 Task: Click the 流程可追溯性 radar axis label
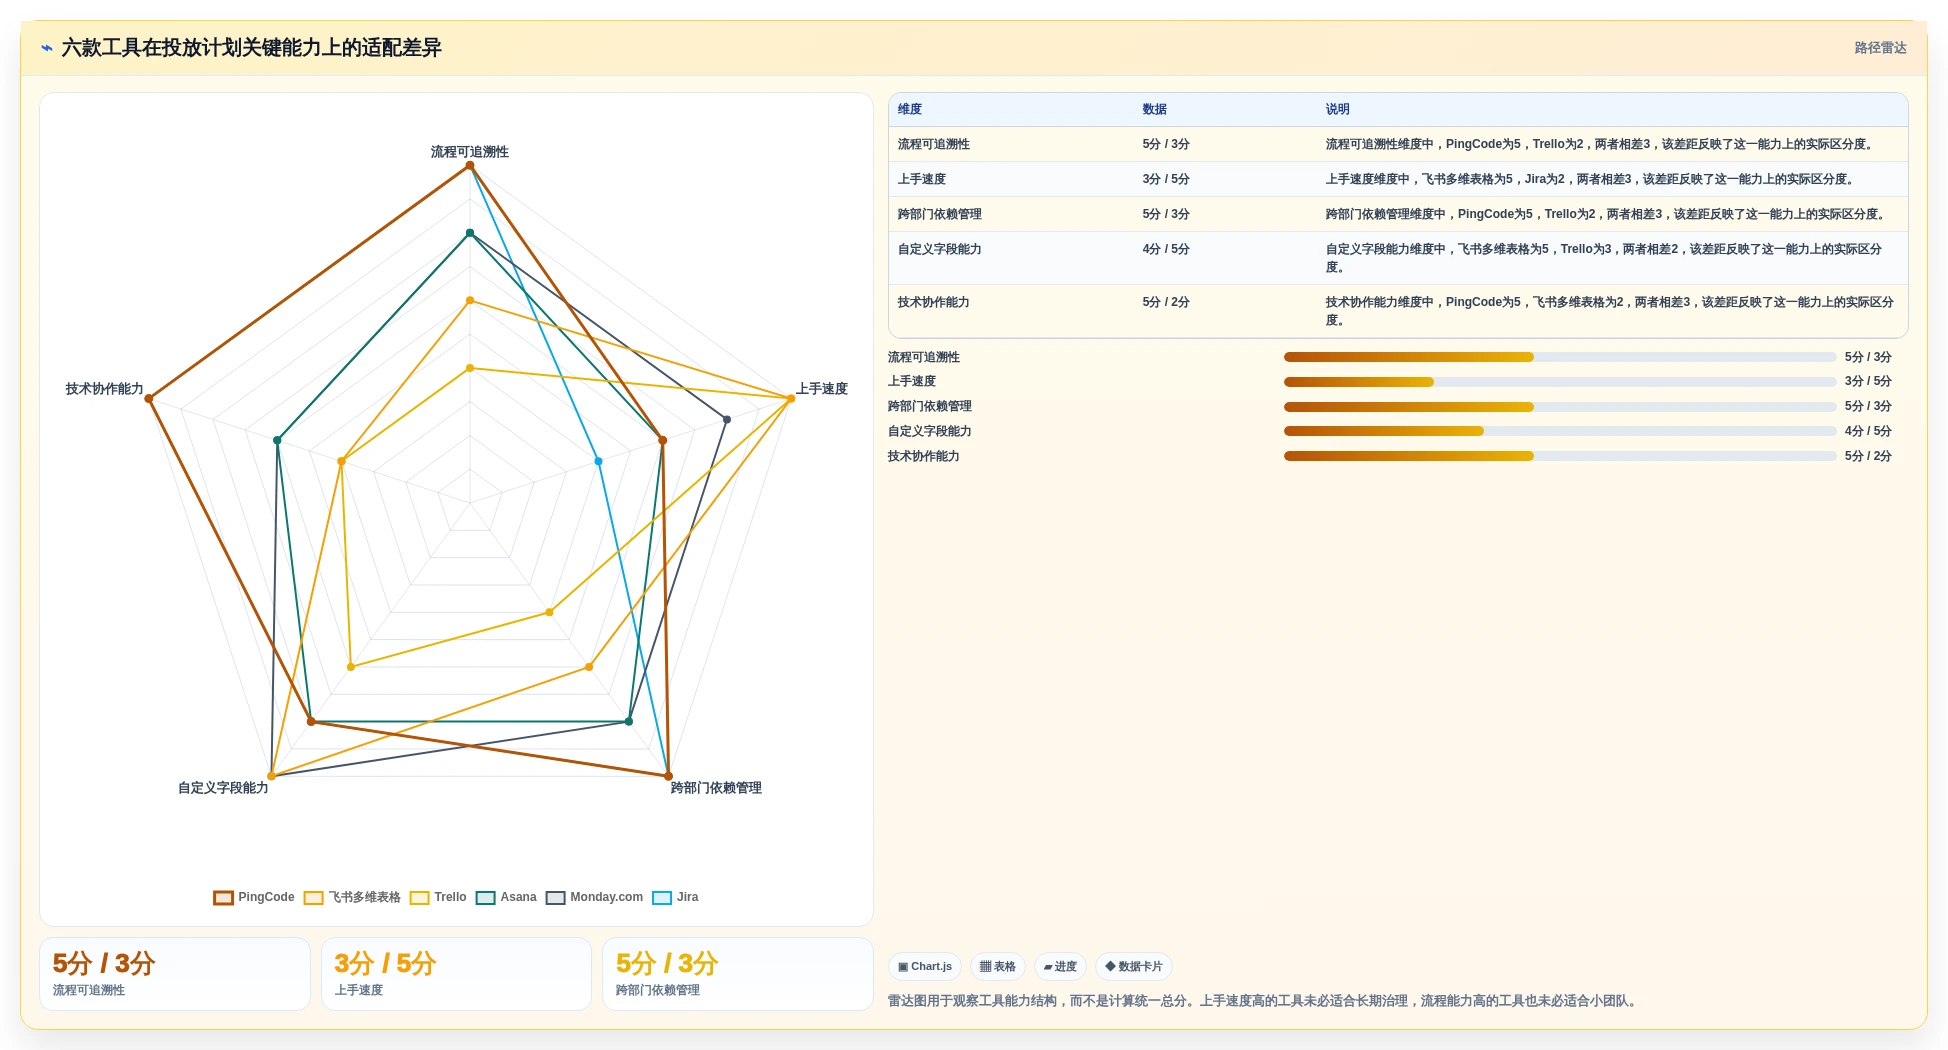[x=470, y=152]
